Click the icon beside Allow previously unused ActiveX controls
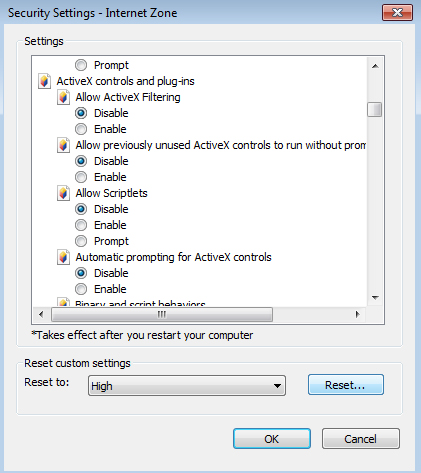 coord(63,145)
